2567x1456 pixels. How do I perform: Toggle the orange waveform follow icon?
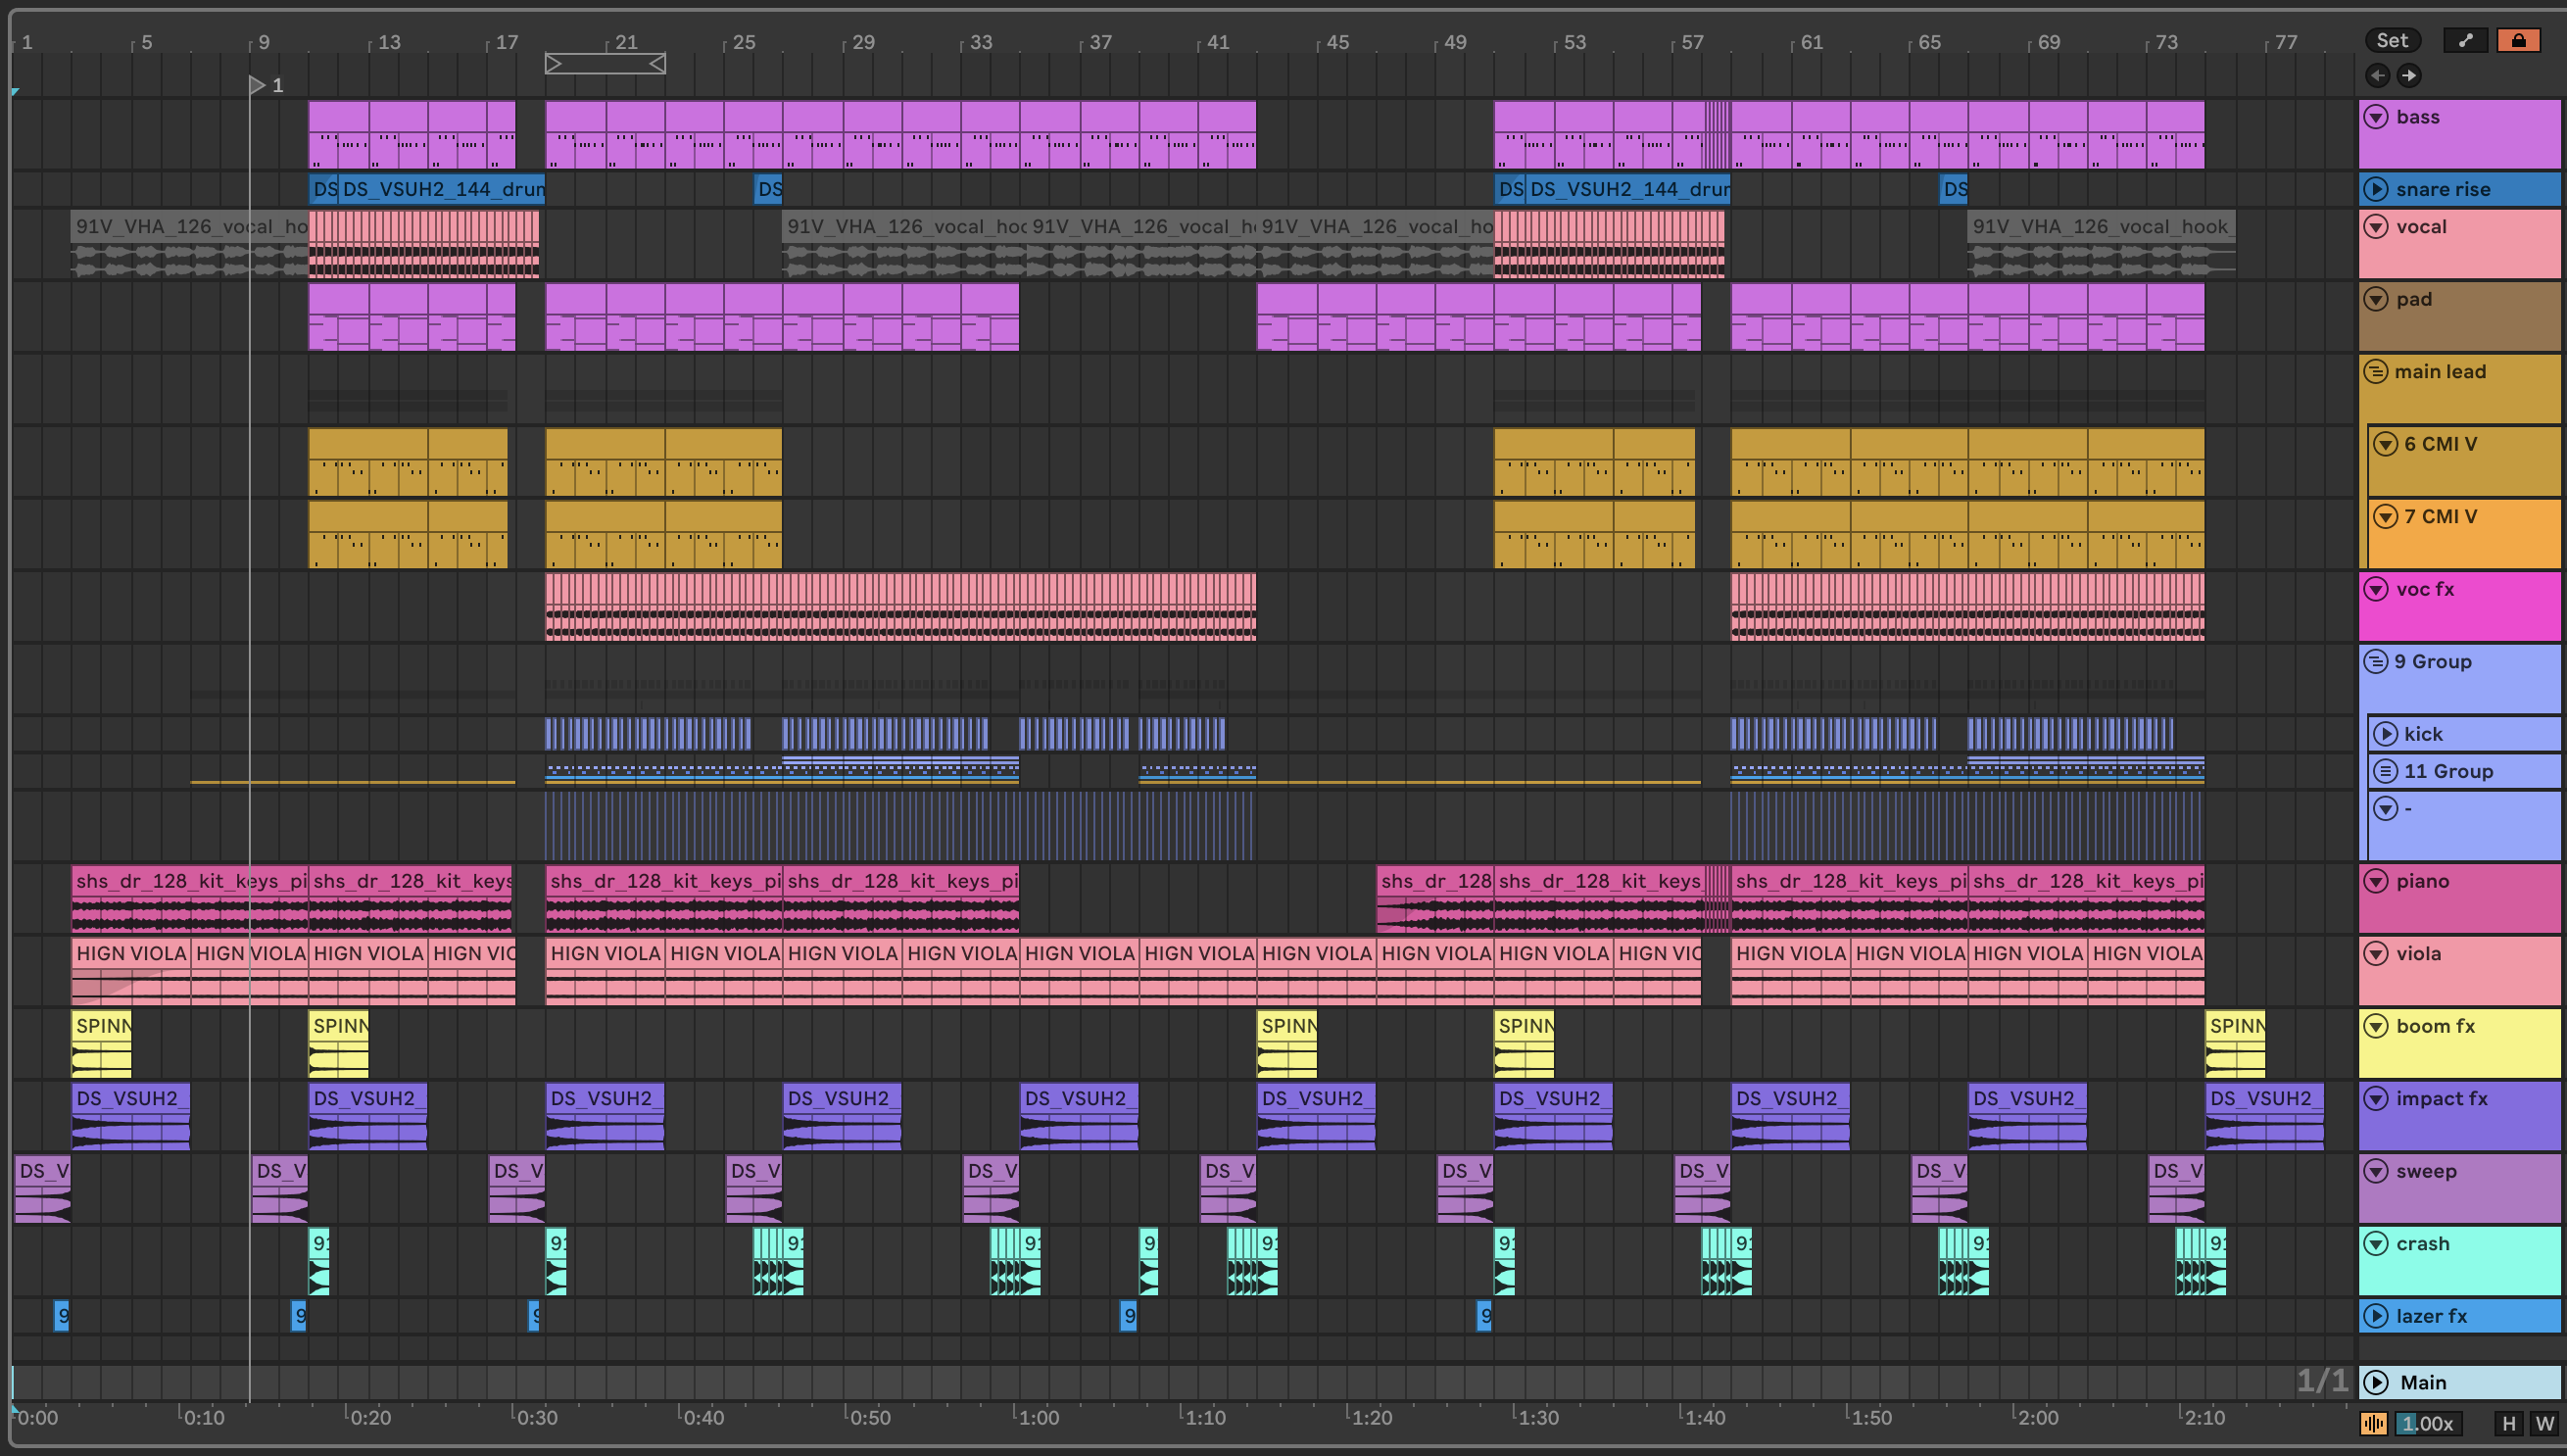[2373, 1423]
